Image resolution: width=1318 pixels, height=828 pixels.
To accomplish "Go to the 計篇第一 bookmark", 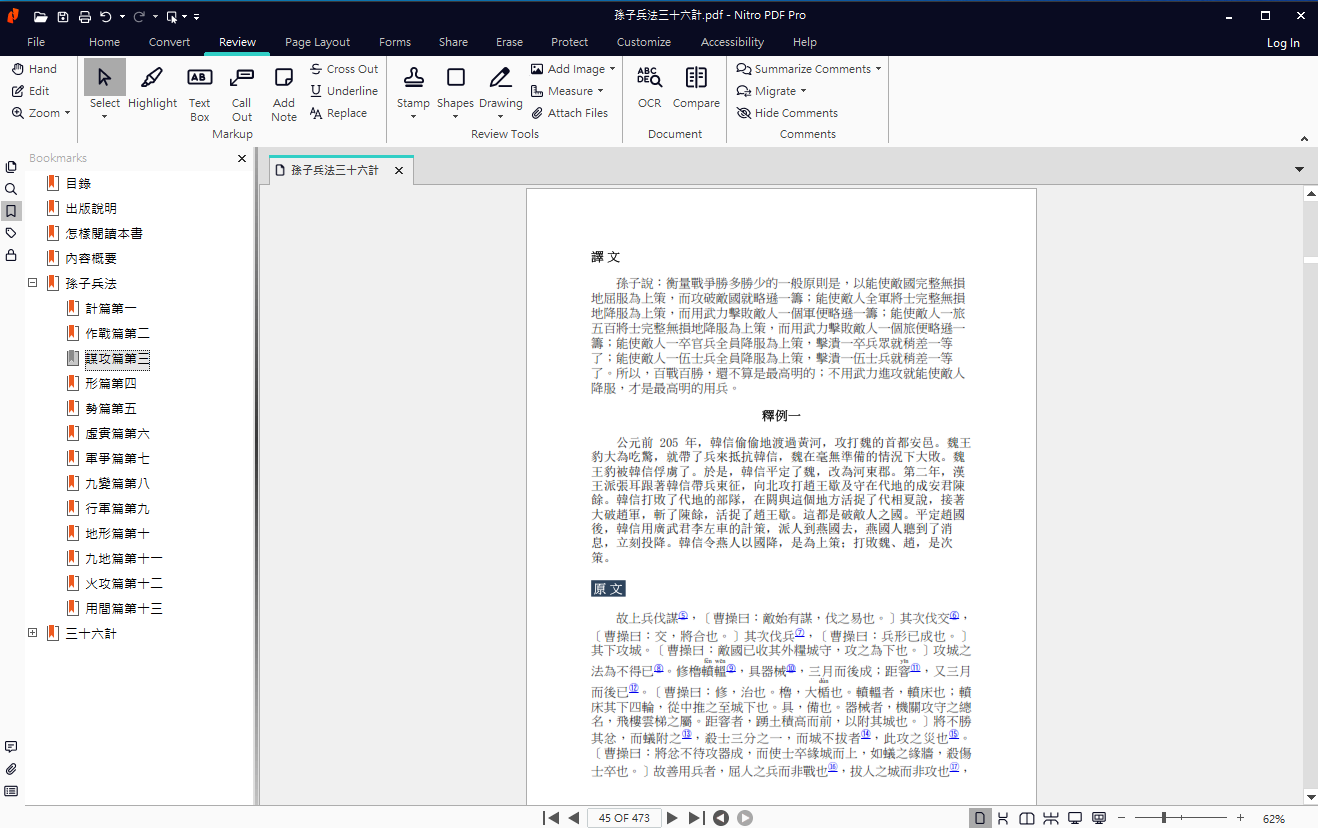I will [111, 308].
